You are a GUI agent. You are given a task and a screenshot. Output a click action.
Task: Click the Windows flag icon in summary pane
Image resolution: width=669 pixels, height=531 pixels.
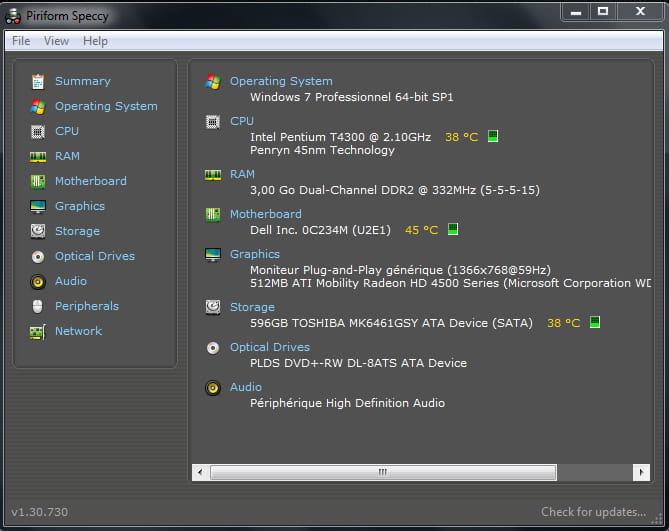coord(212,81)
